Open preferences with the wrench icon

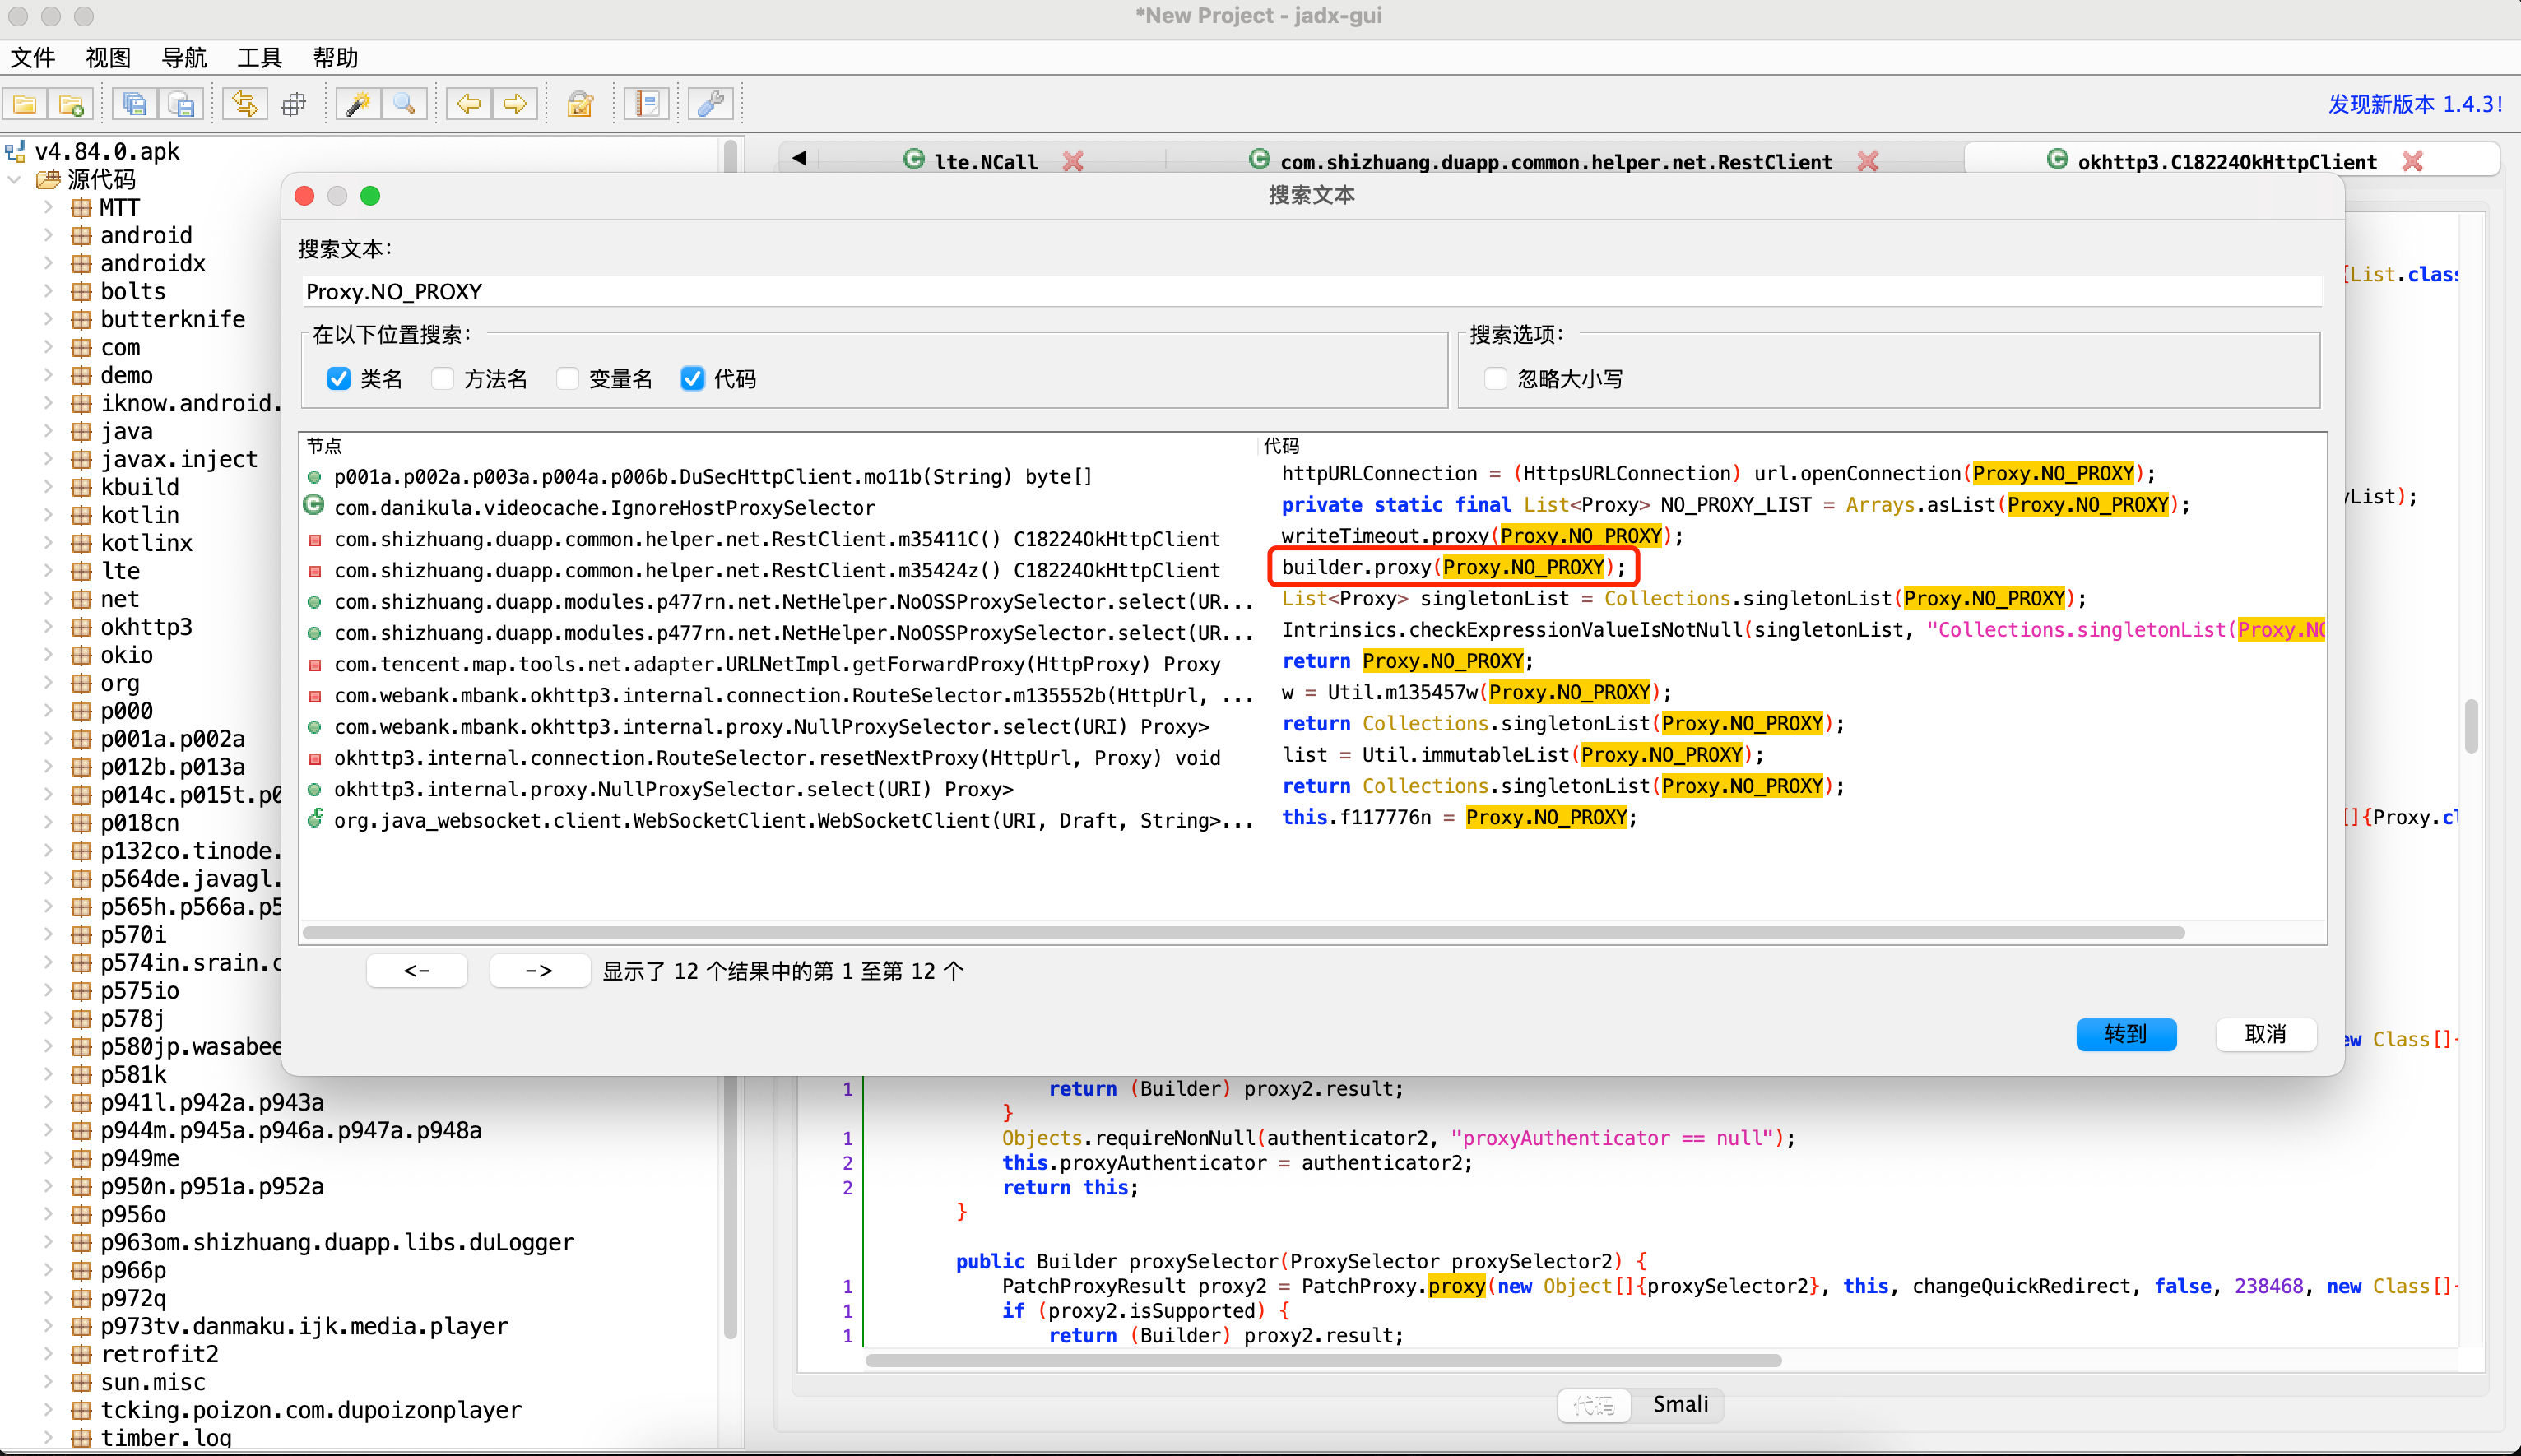point(710,104)
